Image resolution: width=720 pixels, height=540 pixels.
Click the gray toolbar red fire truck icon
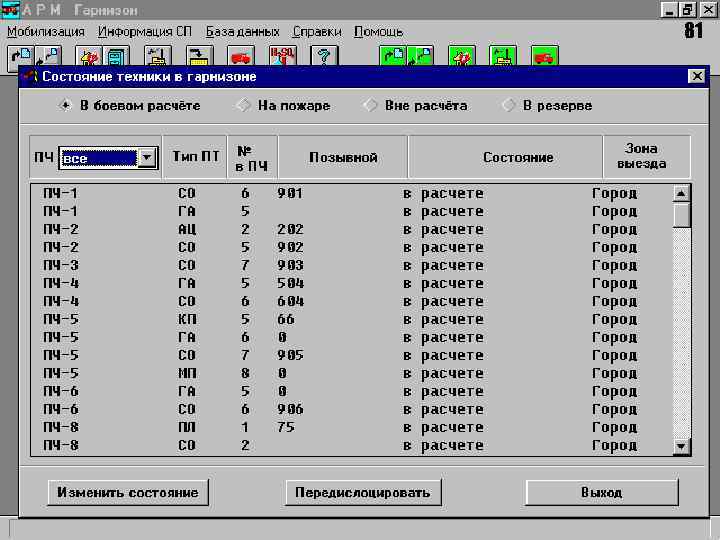241,56
